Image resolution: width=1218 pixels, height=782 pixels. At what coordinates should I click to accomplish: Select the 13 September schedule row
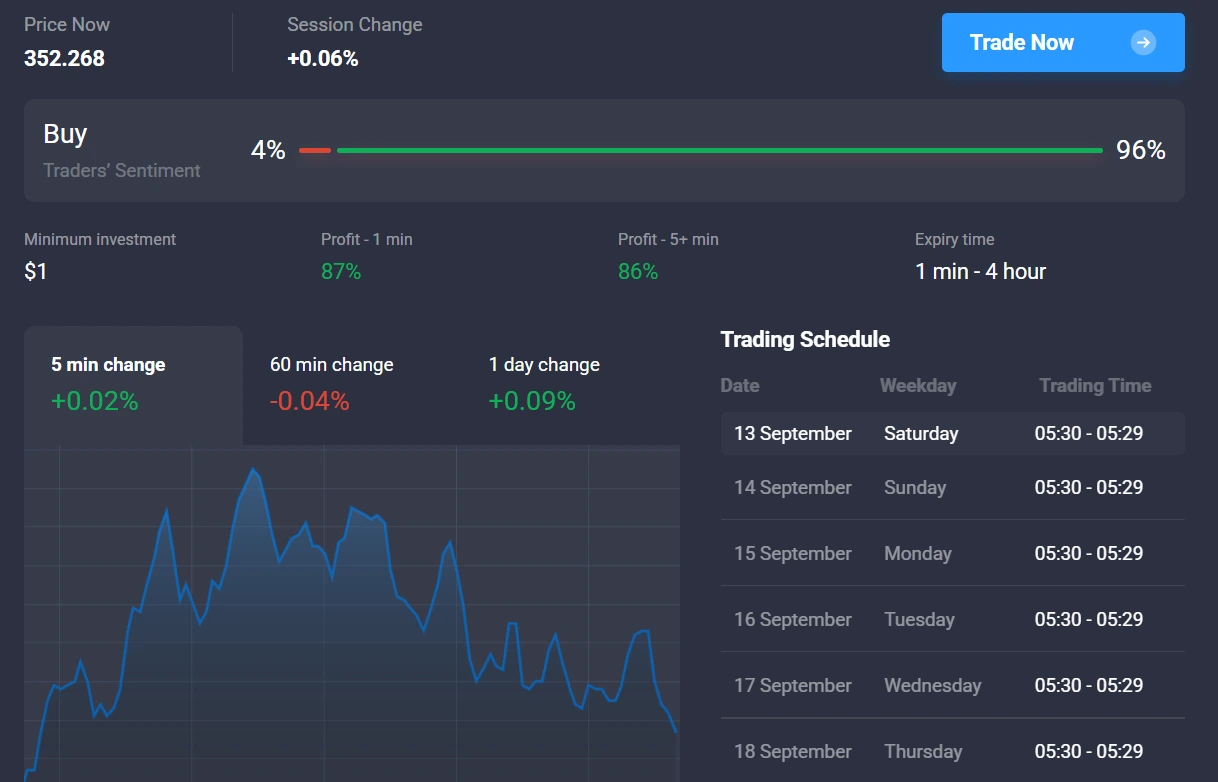[952, 434]
